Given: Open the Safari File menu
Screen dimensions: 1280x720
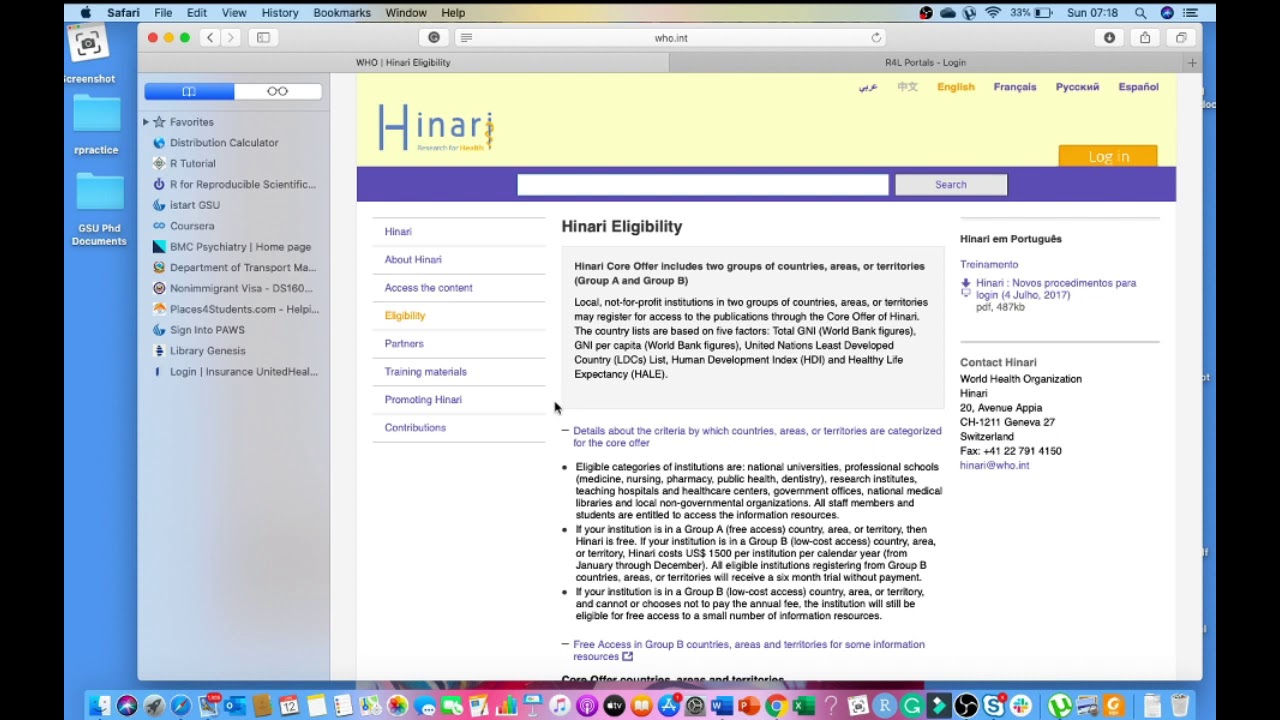Looking at the screenshot, I should point(163,13).
